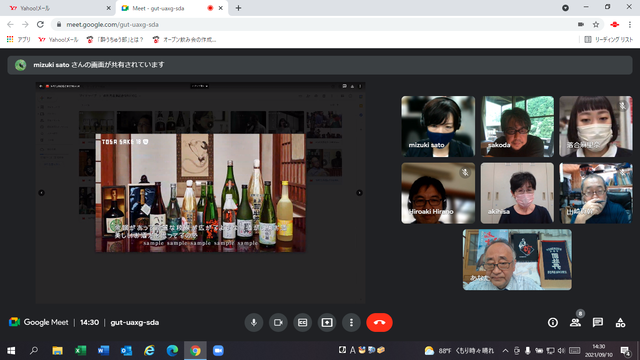
Task: Click the mizuki sato screen sharing banner
Action: pos(320,65)
